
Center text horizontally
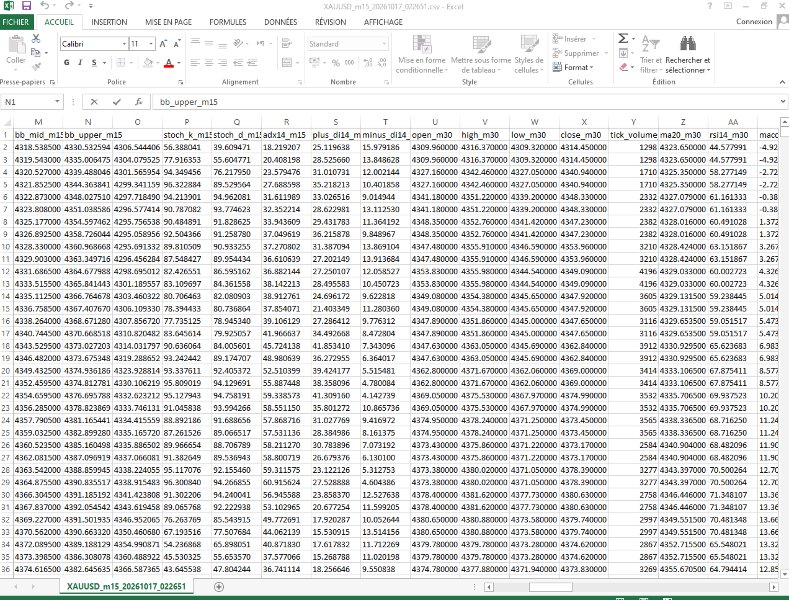click(x=209, y=62)
